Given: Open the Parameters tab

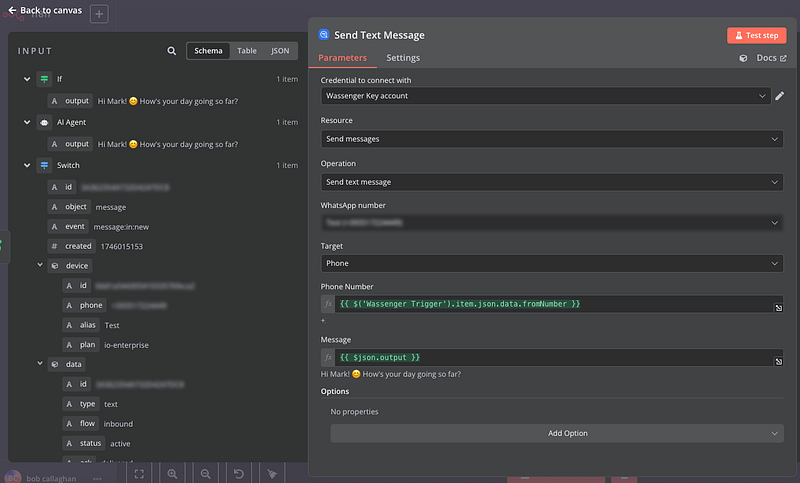Looking at the screenshot, I should (342, 58).
